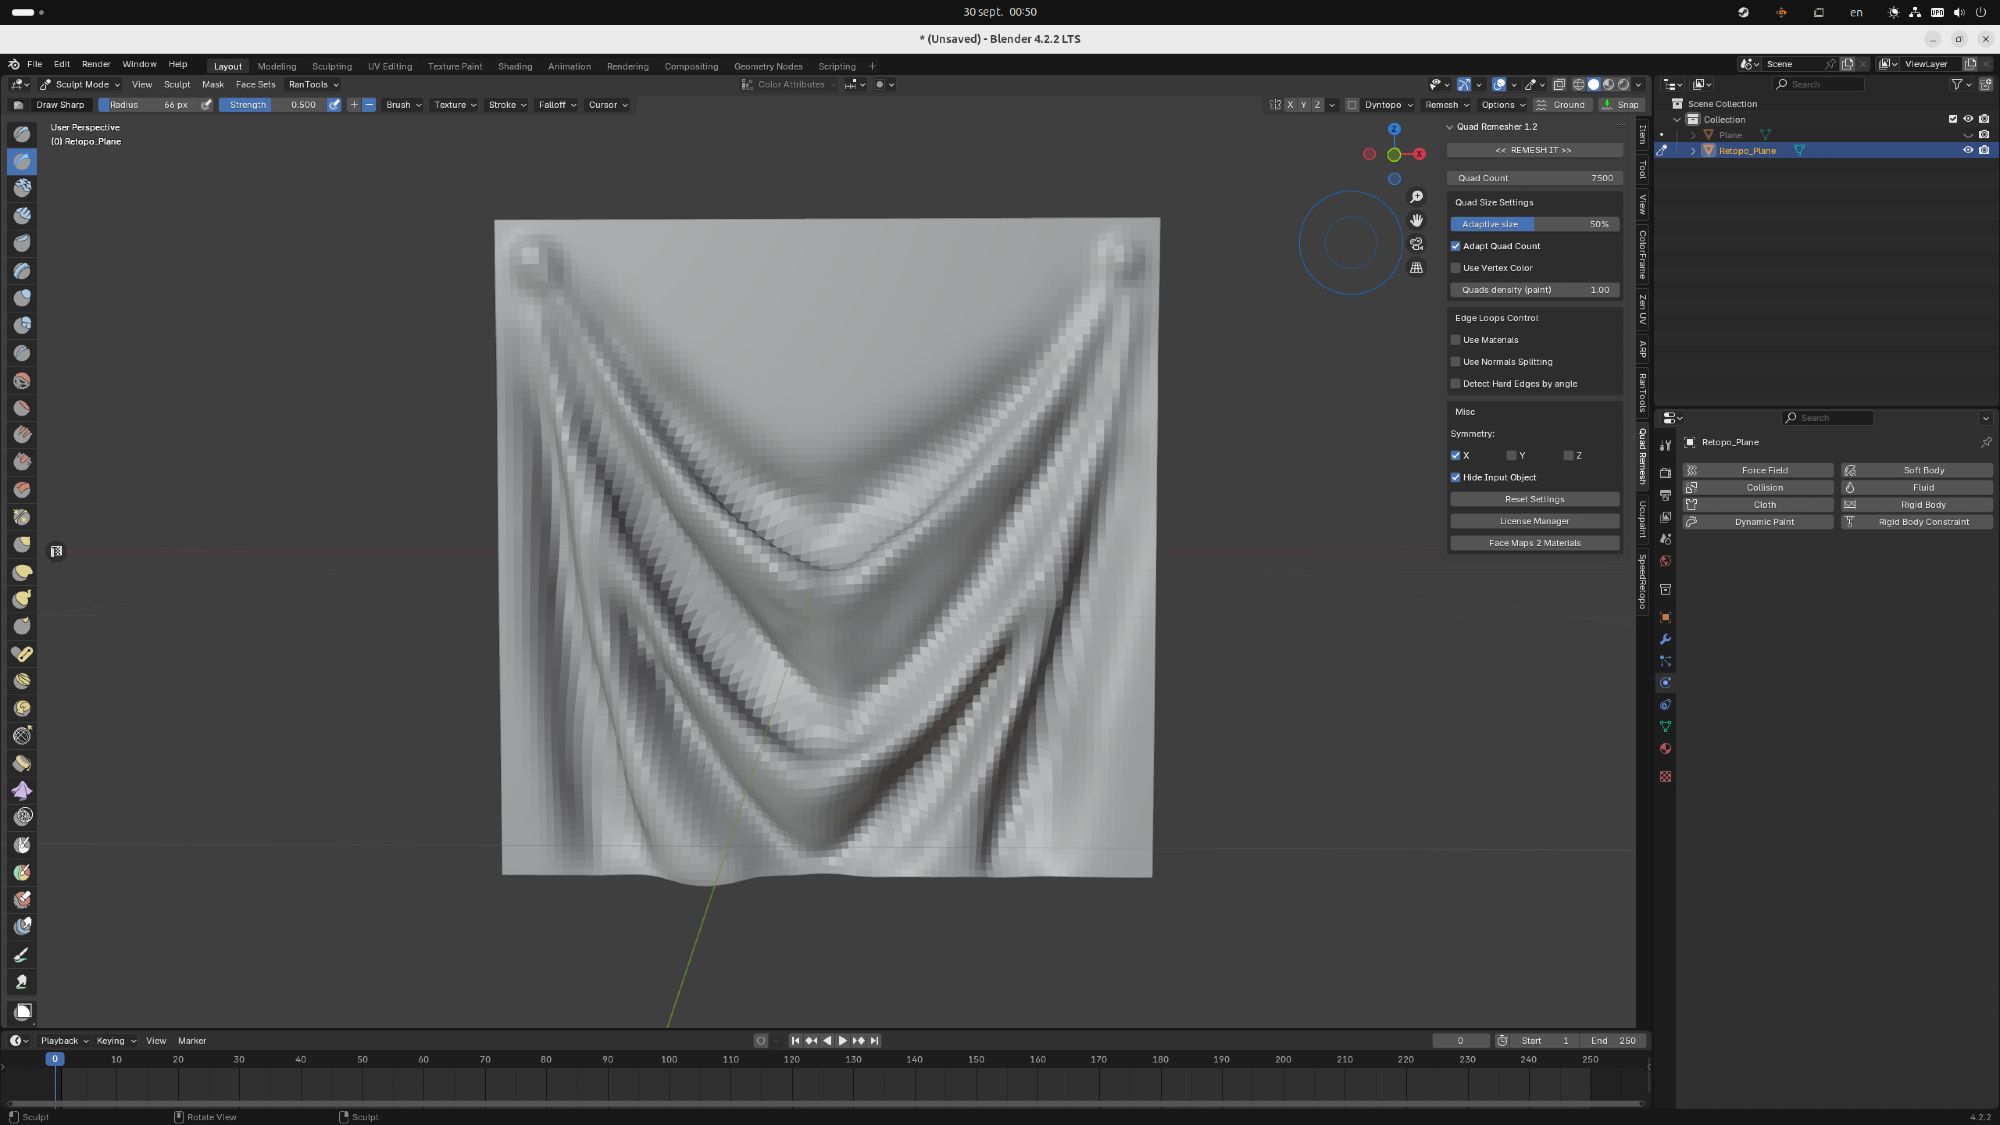Click Face Maps 2 Materials button
This screenshot has height=1125, width=2000.
(x=1534, y=543)
